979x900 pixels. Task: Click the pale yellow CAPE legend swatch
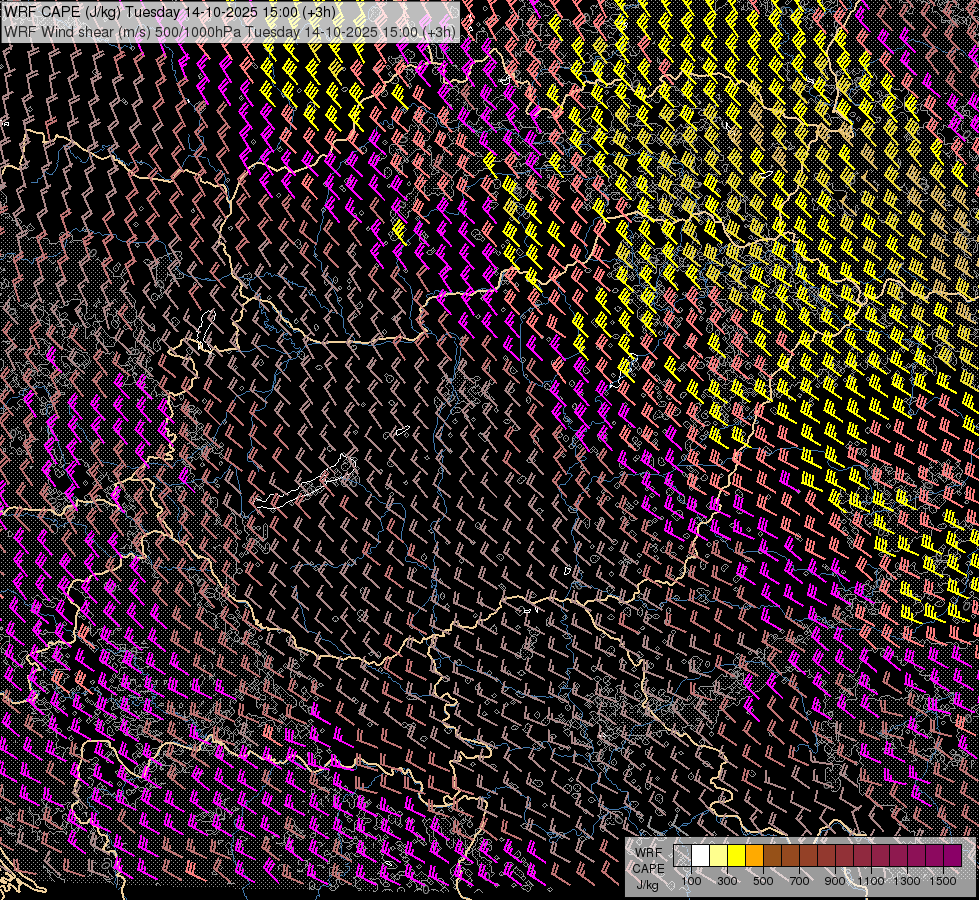coord(719,856)
